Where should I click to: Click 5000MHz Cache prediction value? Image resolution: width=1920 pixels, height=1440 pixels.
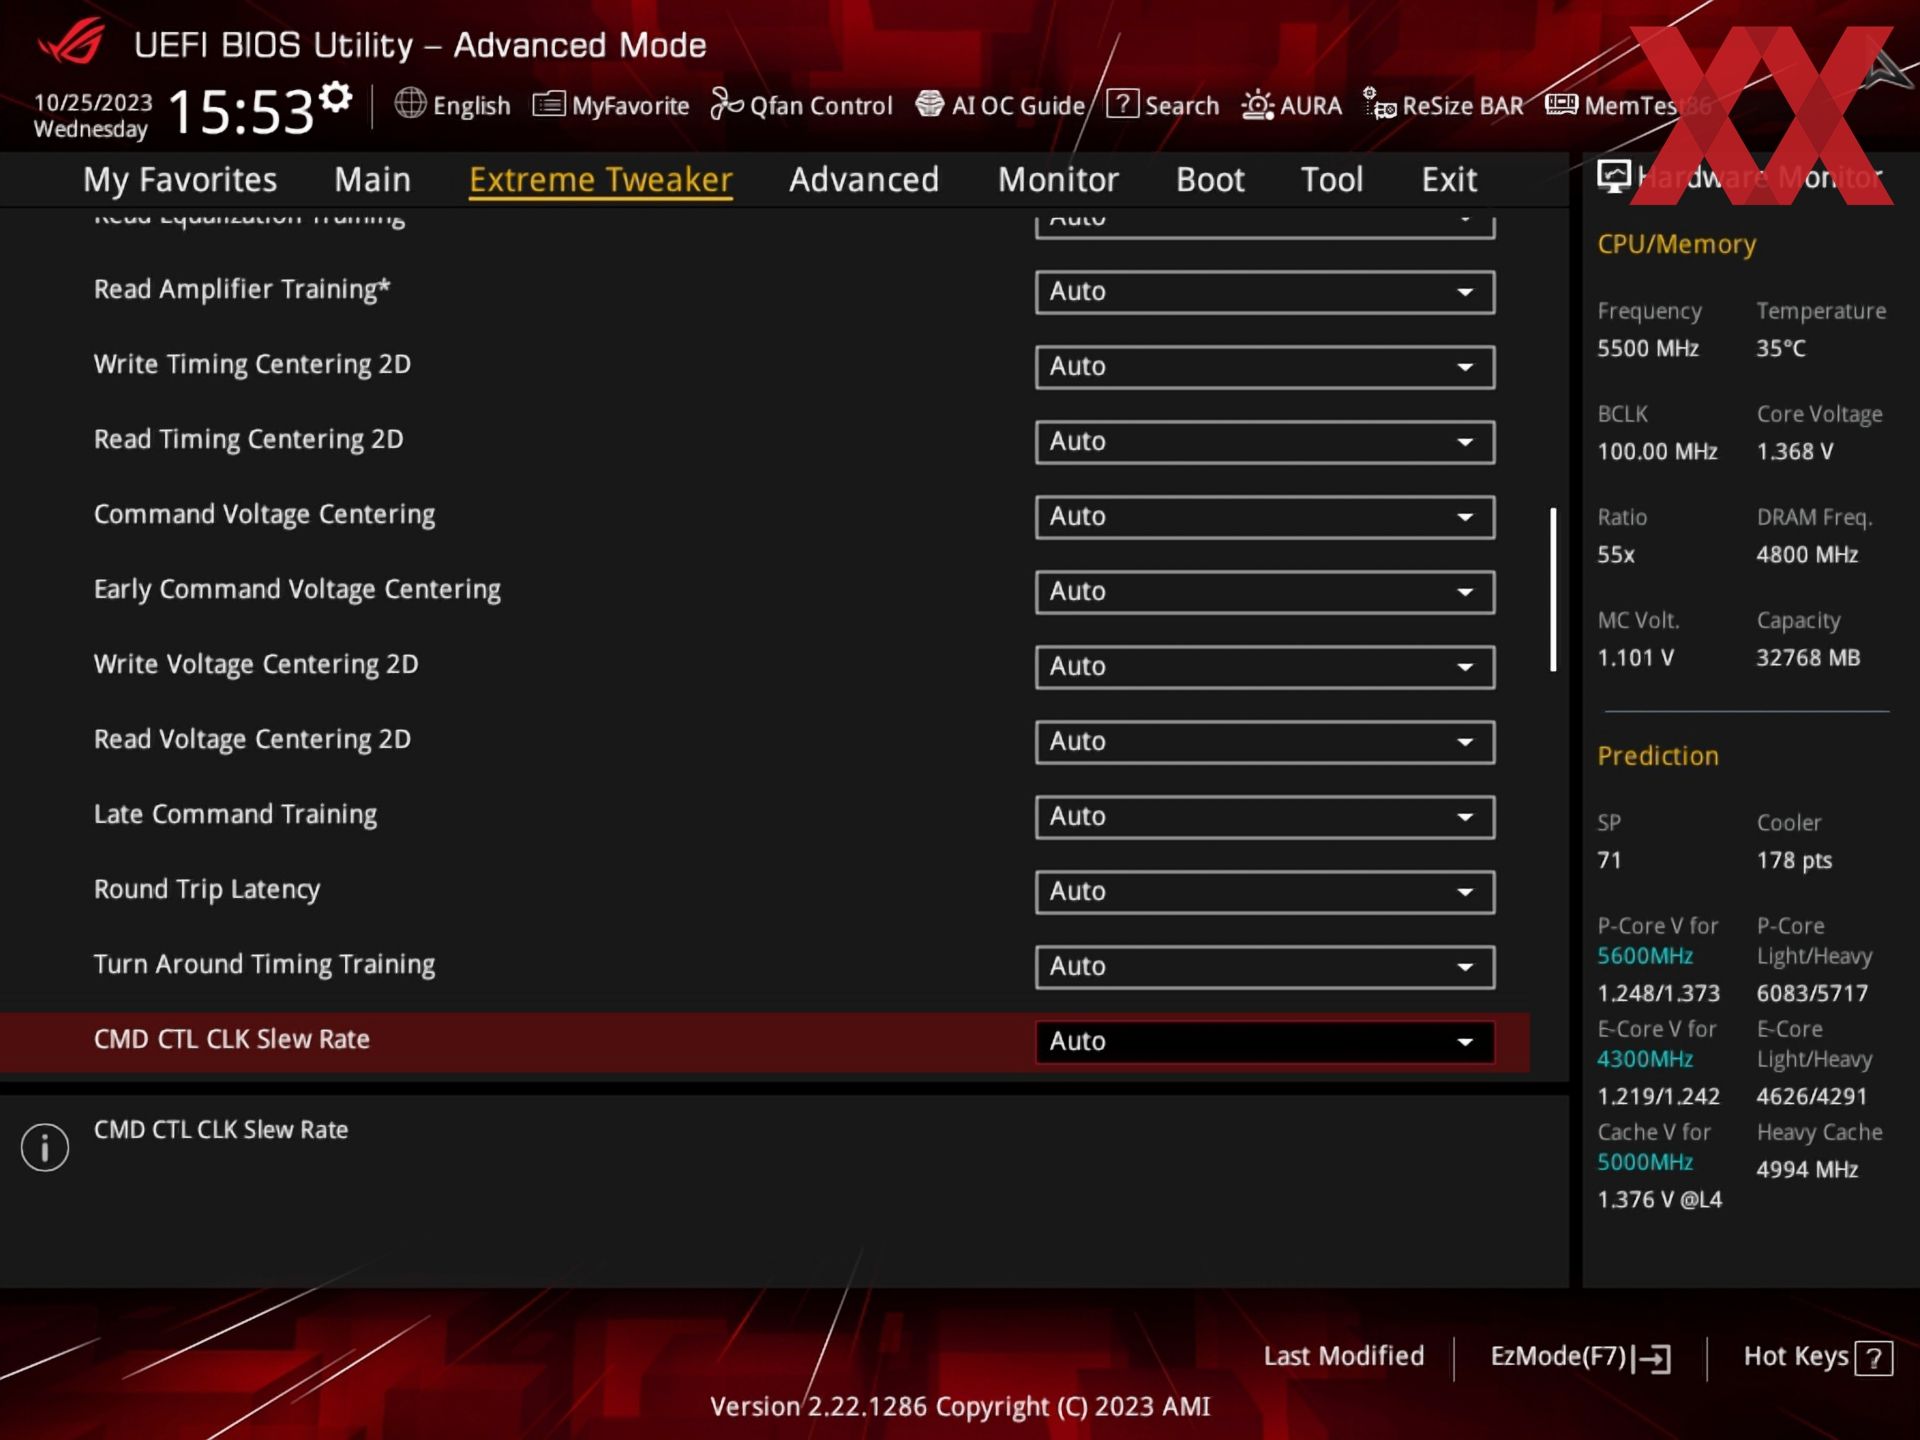(1645, 1162)
